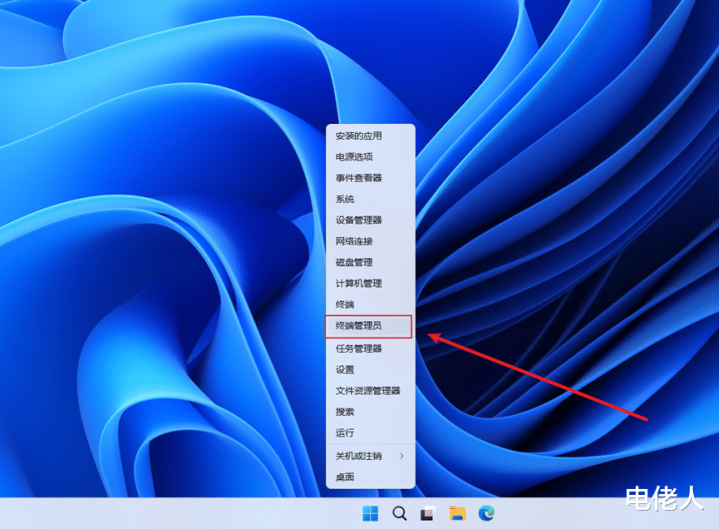Click 搜索 in the menu
This screenshot has height=529, width=719.
click(371, 412)
